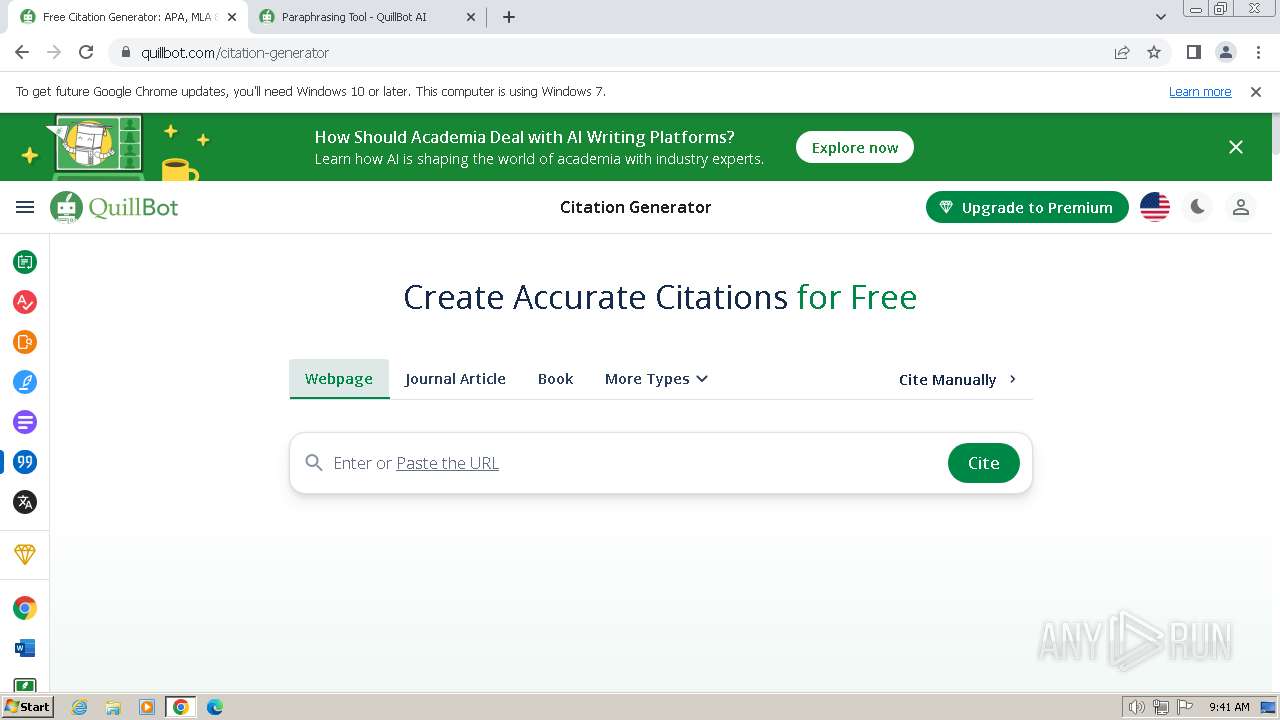Image resolution: width=1280 pixels, height=720 pixels.
Task: Open Chrome three-dot menu
Action: tap(1257, 52)
